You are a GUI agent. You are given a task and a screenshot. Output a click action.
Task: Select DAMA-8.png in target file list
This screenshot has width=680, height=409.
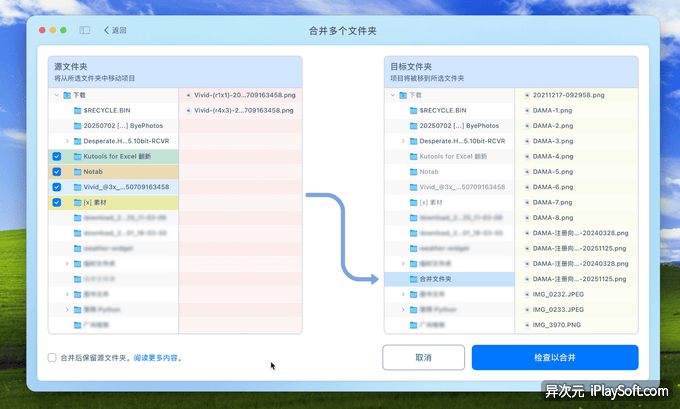(576, 218)
